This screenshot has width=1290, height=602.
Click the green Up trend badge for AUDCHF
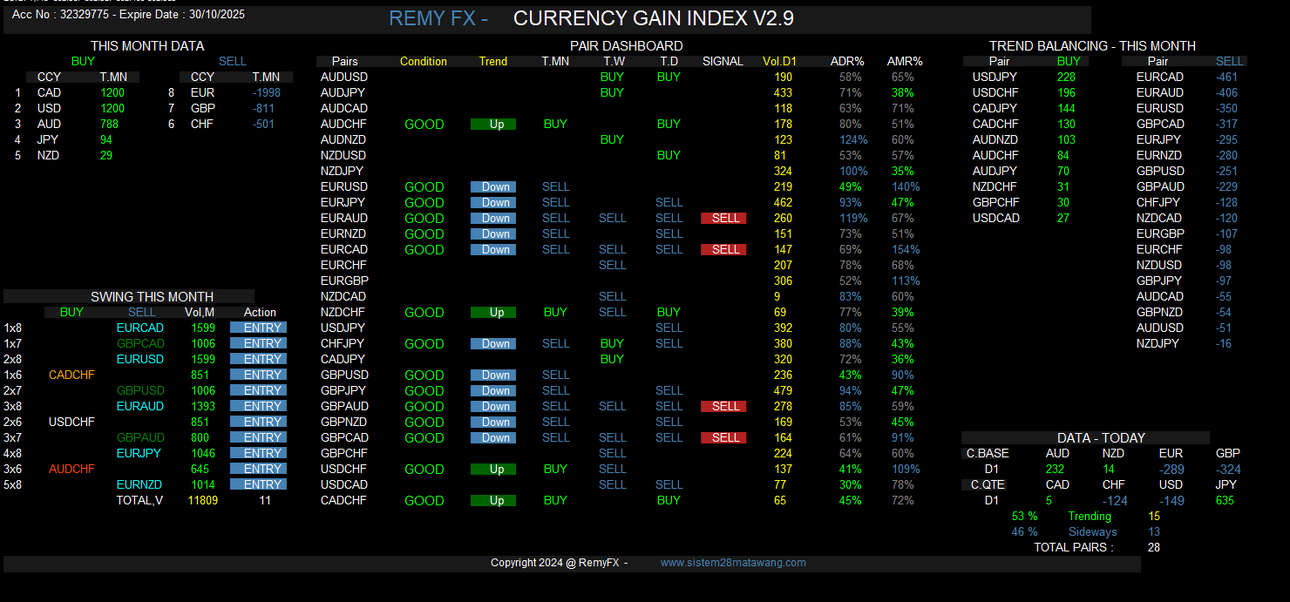[493, 124]
